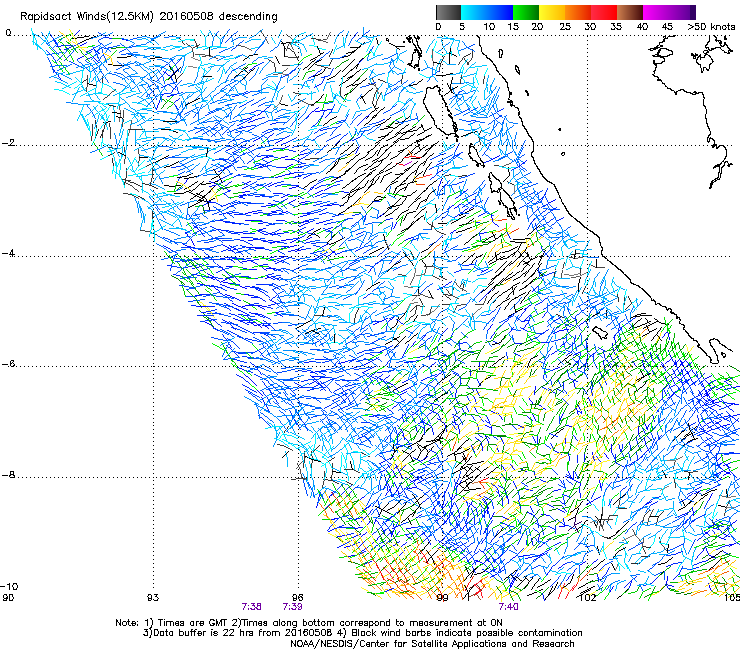Click the time label 7:40
The height and width of the screenshot is (650, 740).
[x=508, y=607]
